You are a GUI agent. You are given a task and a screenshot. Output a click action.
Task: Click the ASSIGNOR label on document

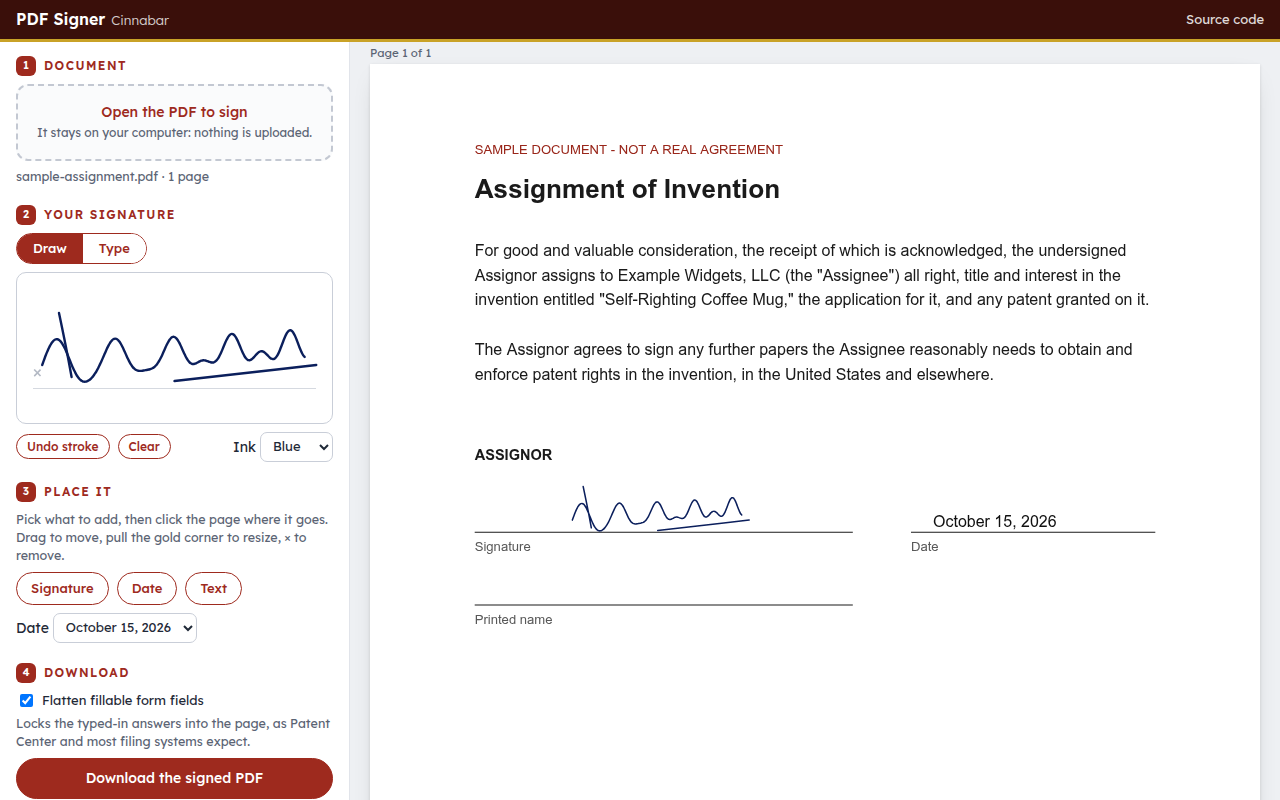[513, 455]
